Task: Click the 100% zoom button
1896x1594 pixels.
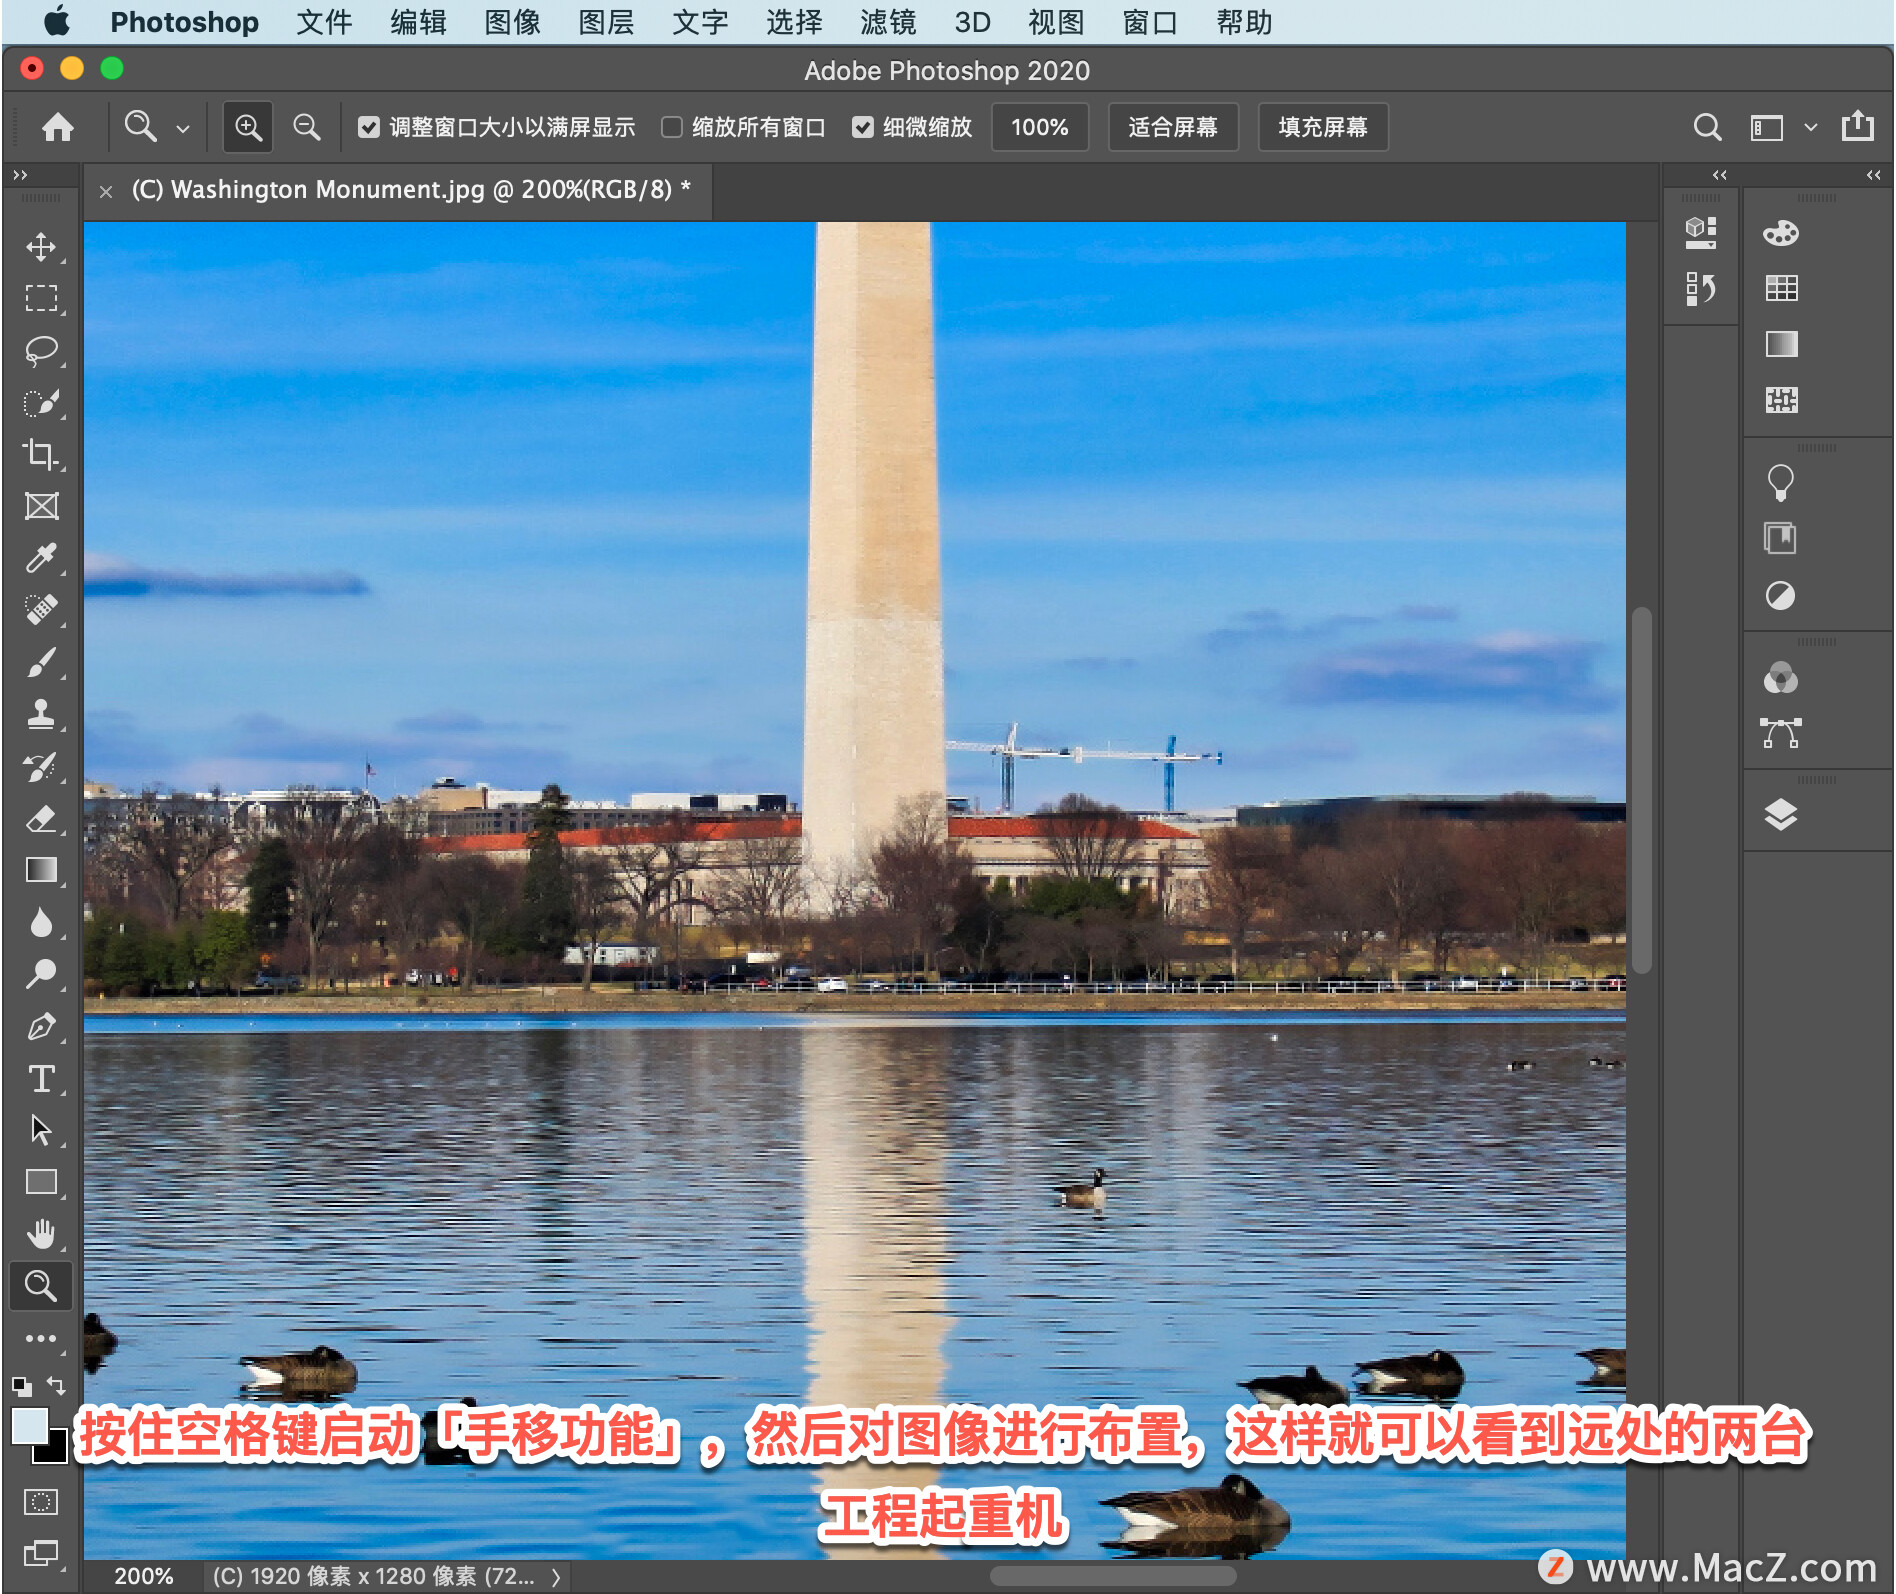Action: (1040, 127)
